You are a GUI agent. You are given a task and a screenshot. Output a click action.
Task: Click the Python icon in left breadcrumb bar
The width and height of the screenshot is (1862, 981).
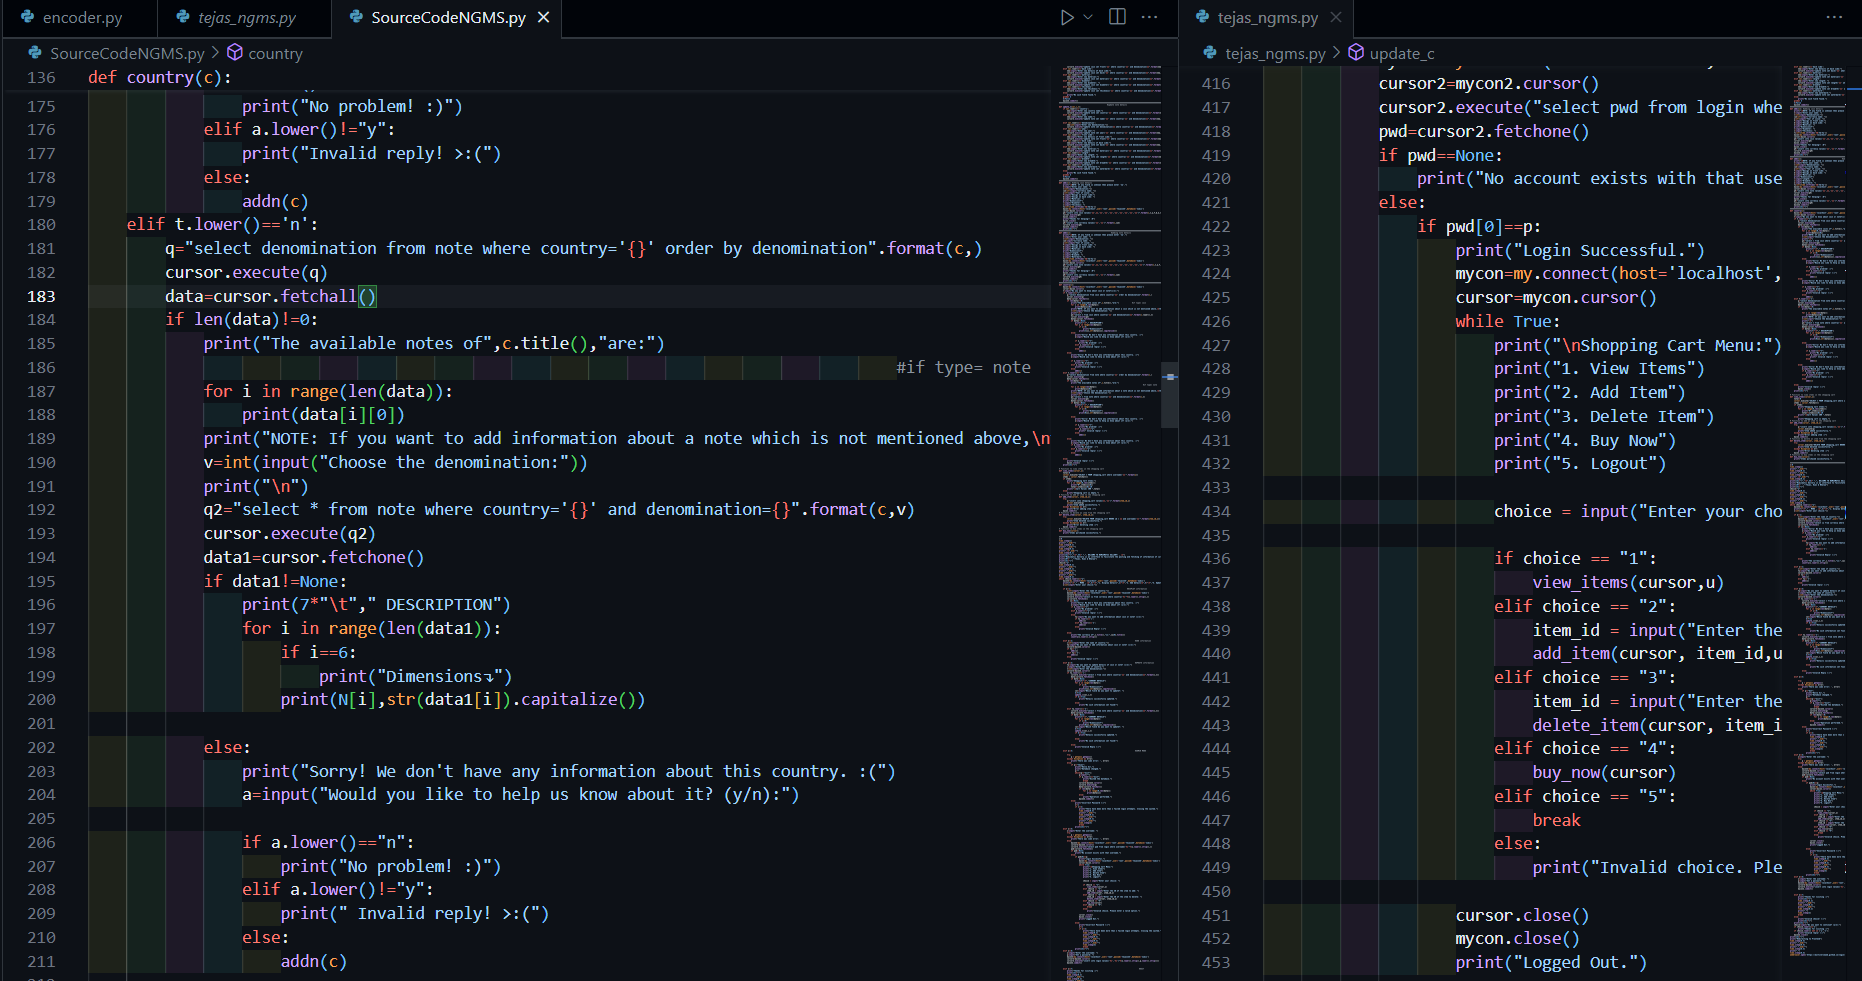35,53
